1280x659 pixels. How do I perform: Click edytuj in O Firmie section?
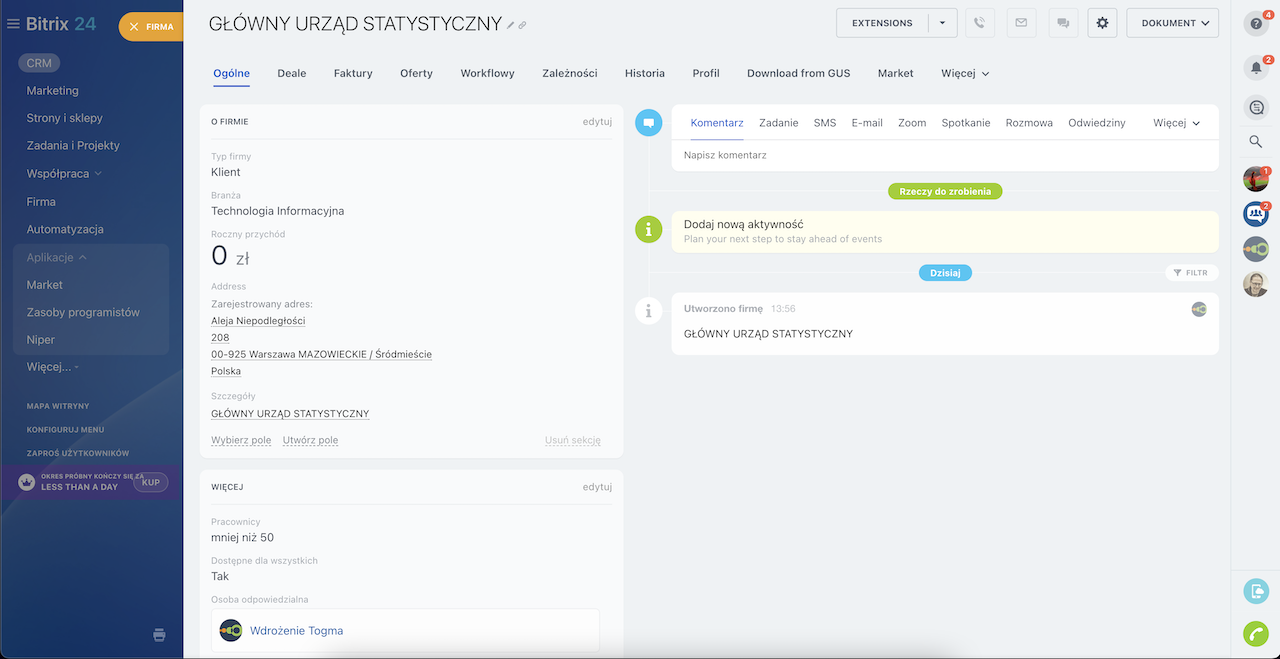pyautogui.click(x=597, y=122)
